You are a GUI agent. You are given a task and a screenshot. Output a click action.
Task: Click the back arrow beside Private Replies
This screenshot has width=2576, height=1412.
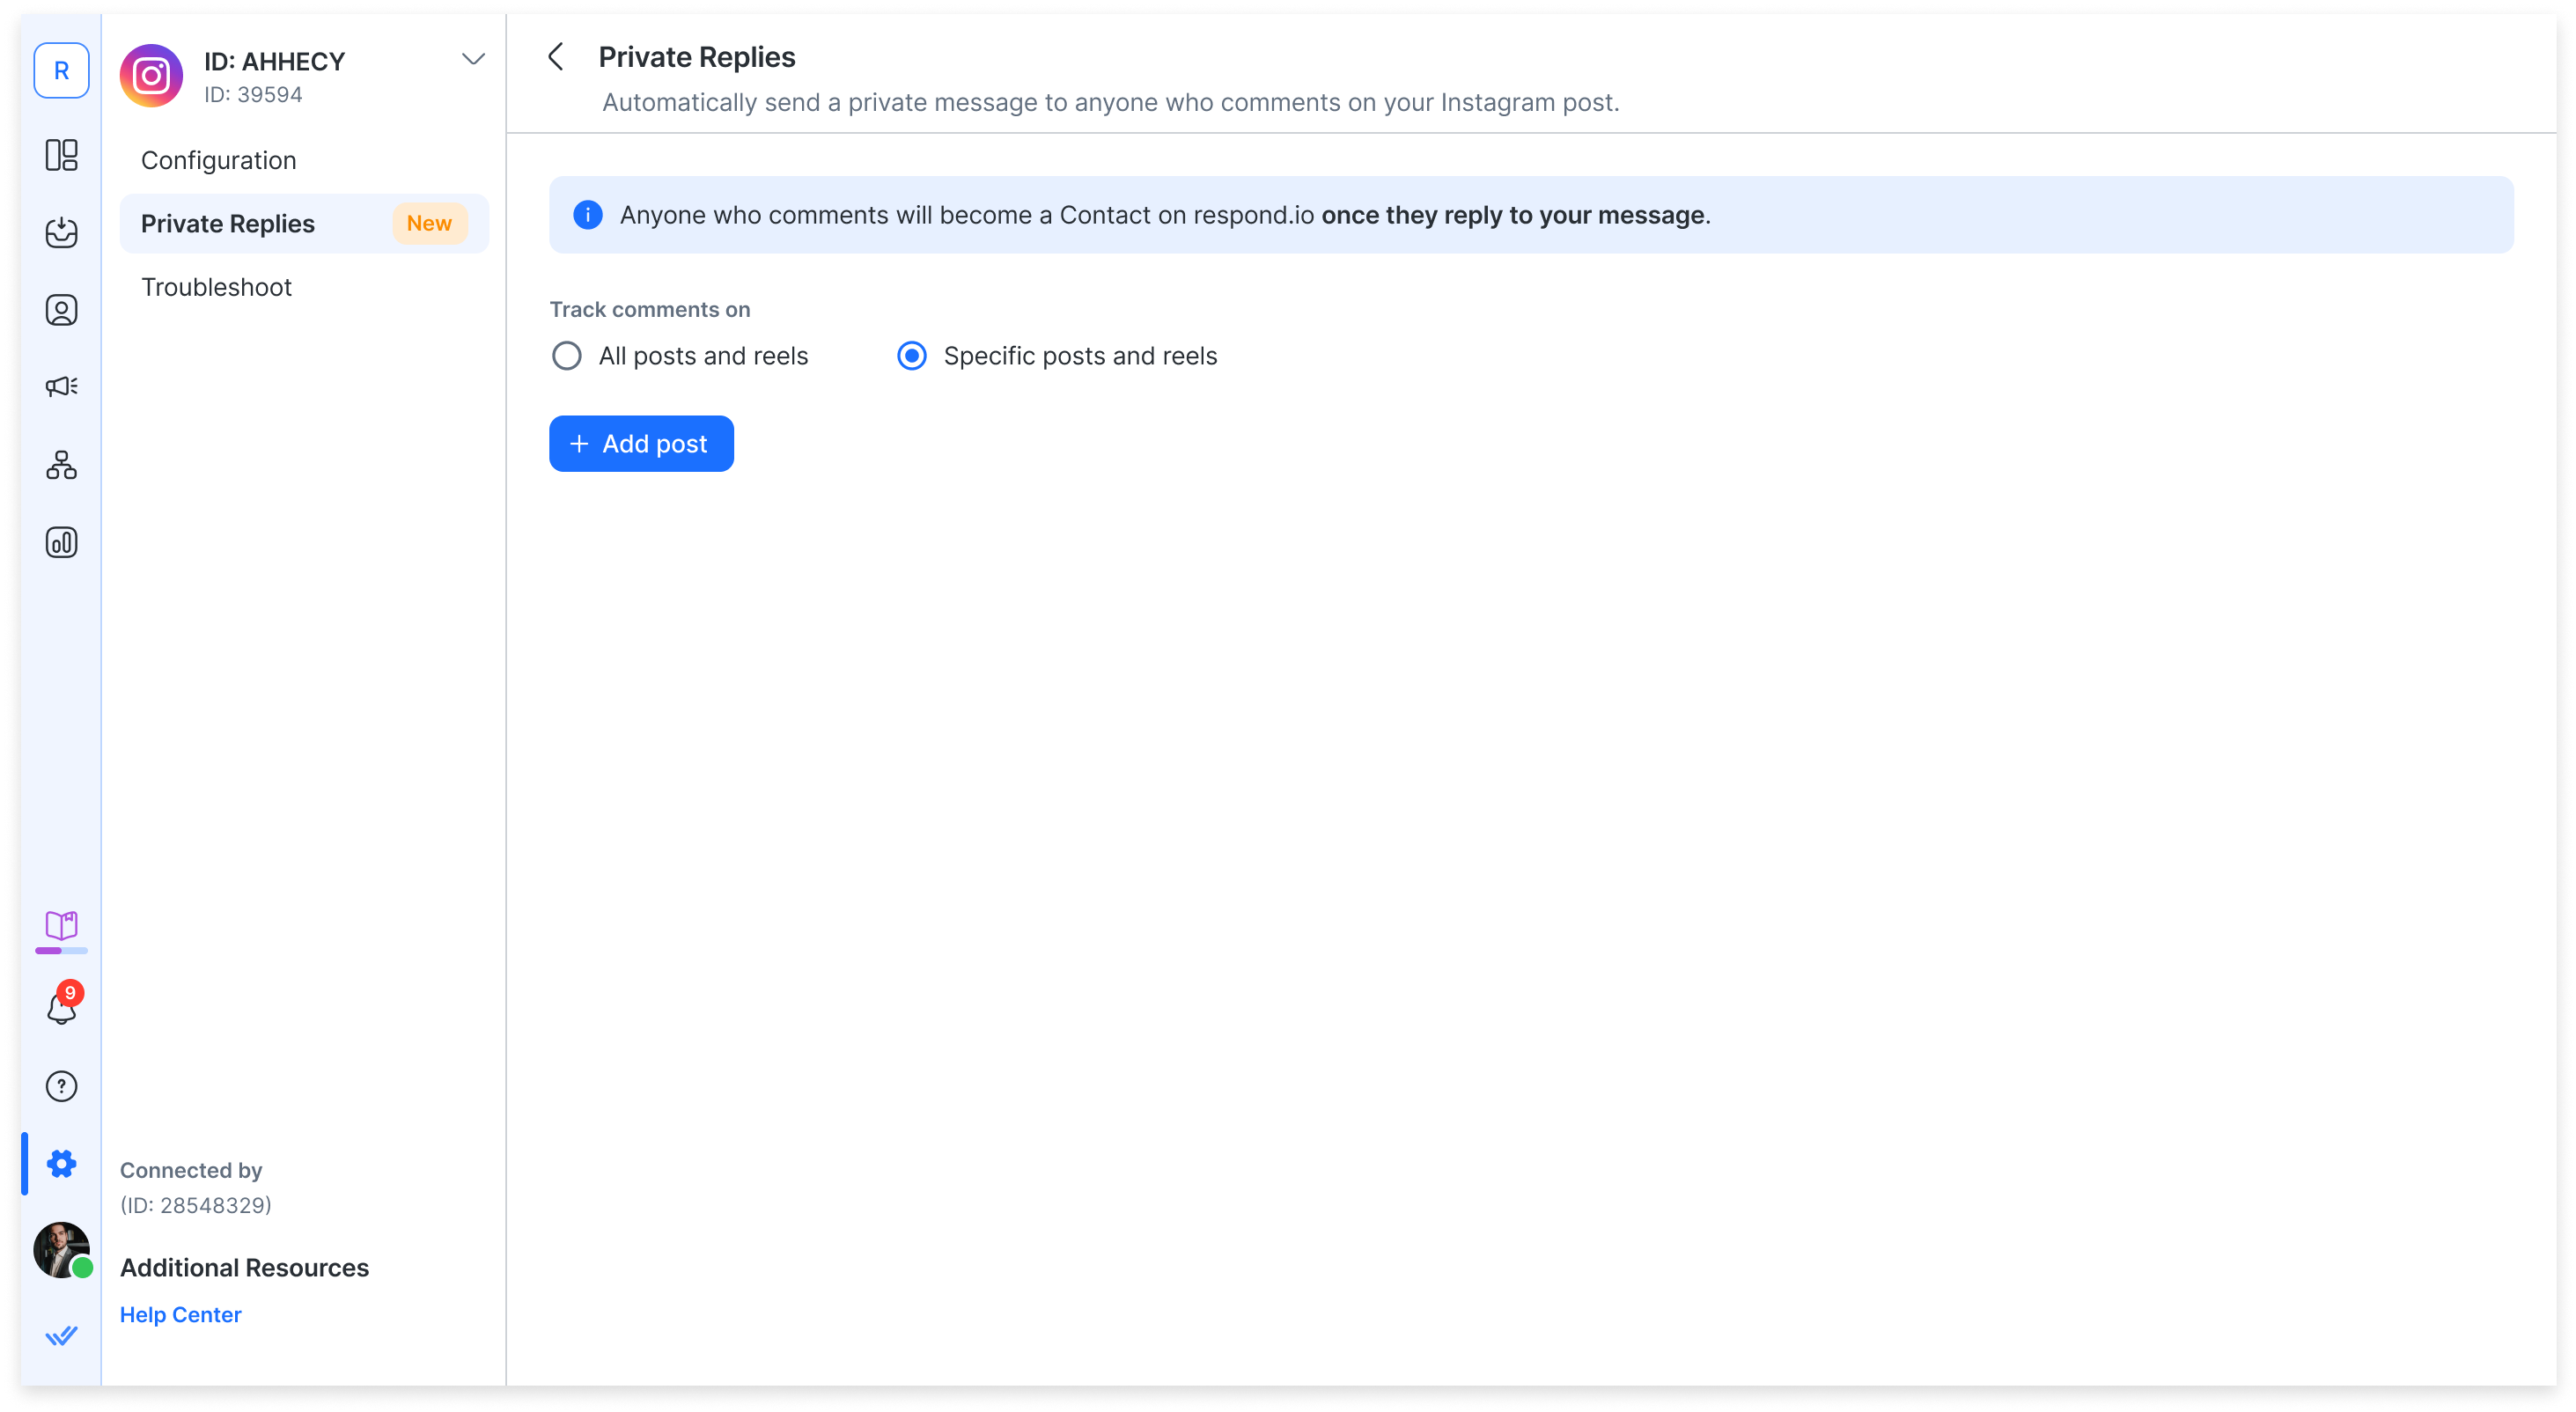click(x=557, y=57)
